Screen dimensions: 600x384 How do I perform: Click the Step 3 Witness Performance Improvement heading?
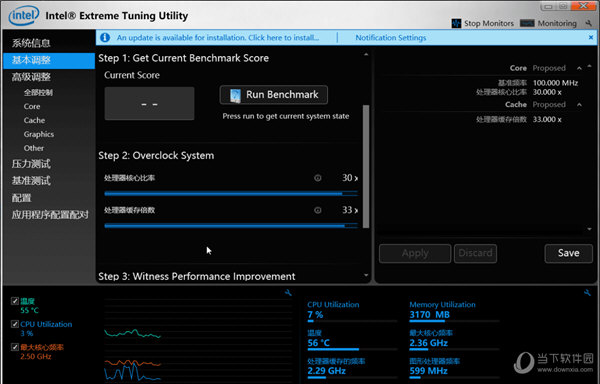(197, 276)
